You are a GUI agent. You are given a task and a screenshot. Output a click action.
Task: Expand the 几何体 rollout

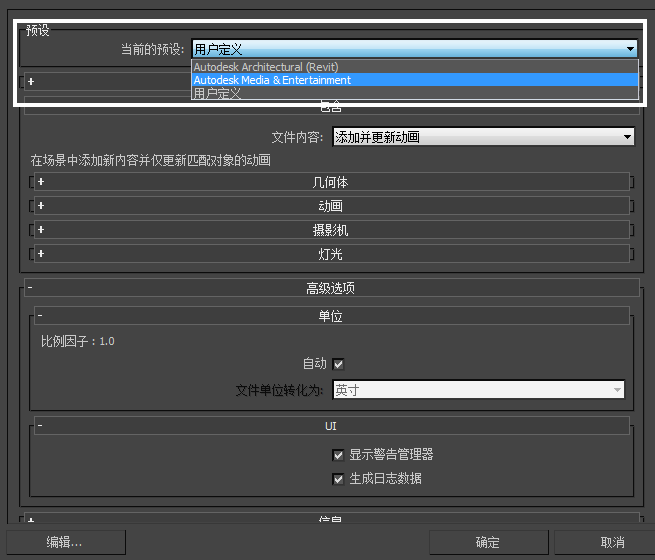pyautogui.click(x=332, y=182)
